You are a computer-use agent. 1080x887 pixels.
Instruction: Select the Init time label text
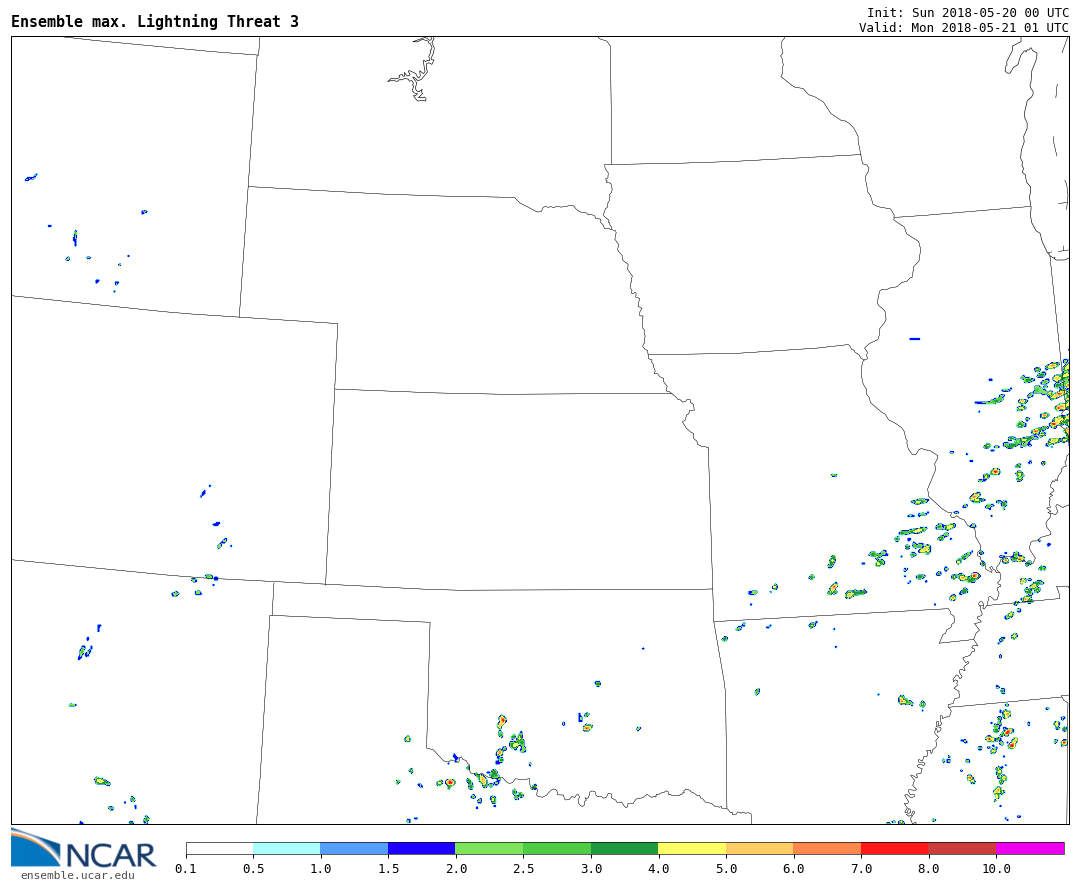pos(967,12)
